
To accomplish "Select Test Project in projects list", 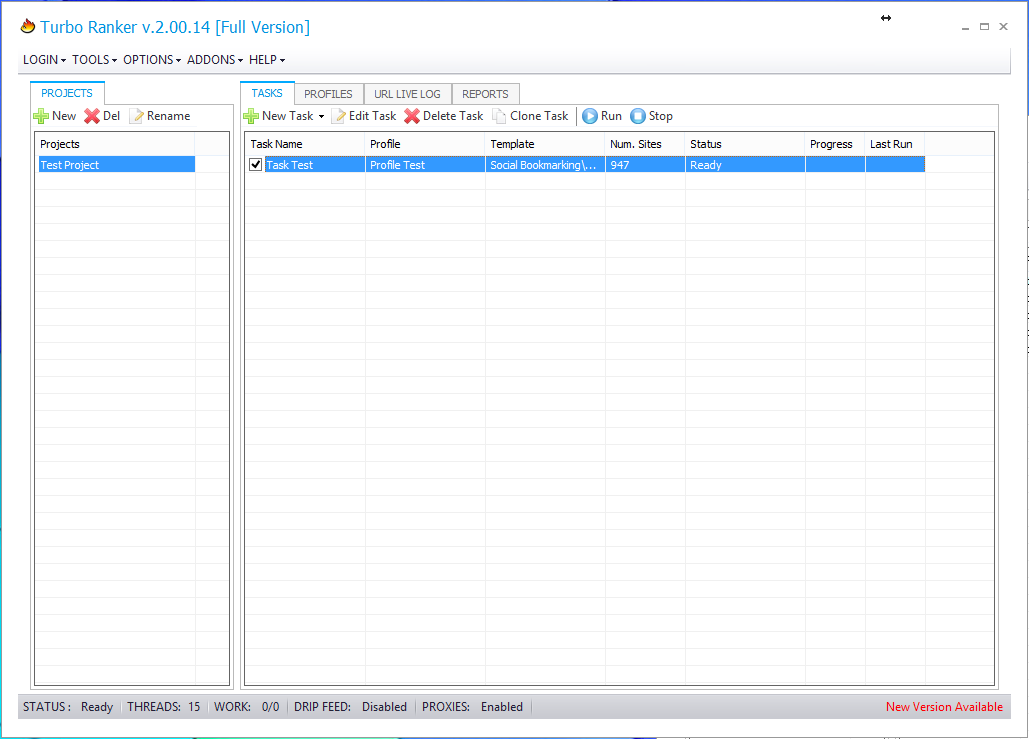I will [x=116, y=165].
